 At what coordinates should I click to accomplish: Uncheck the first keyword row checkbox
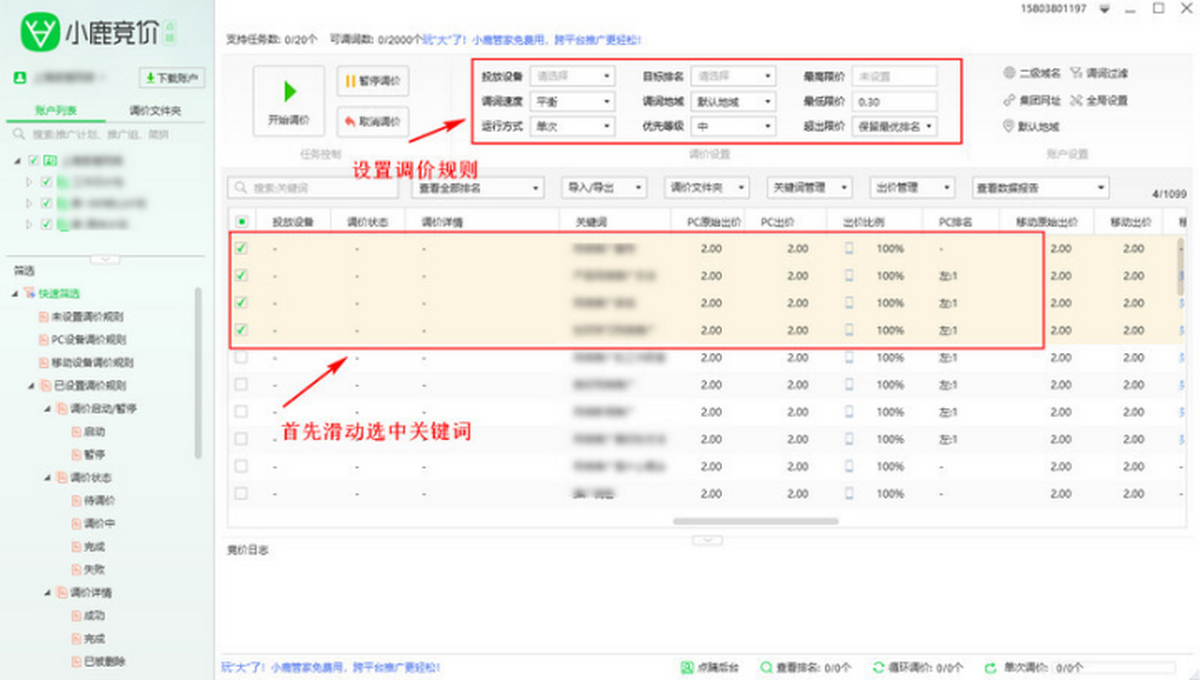click(241, 248)
